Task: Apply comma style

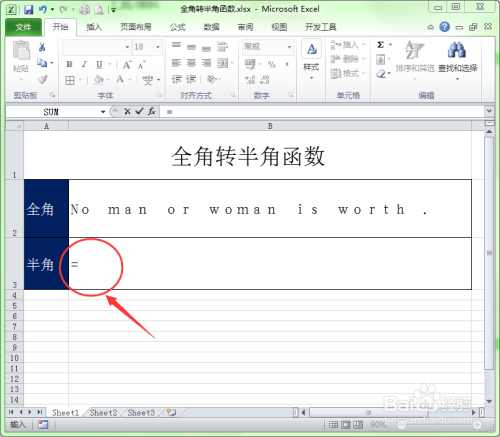Action: pos(287,64)
